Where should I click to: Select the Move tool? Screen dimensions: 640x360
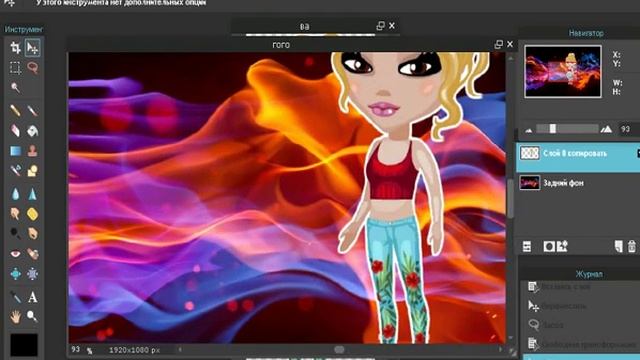tap(32, 48)
